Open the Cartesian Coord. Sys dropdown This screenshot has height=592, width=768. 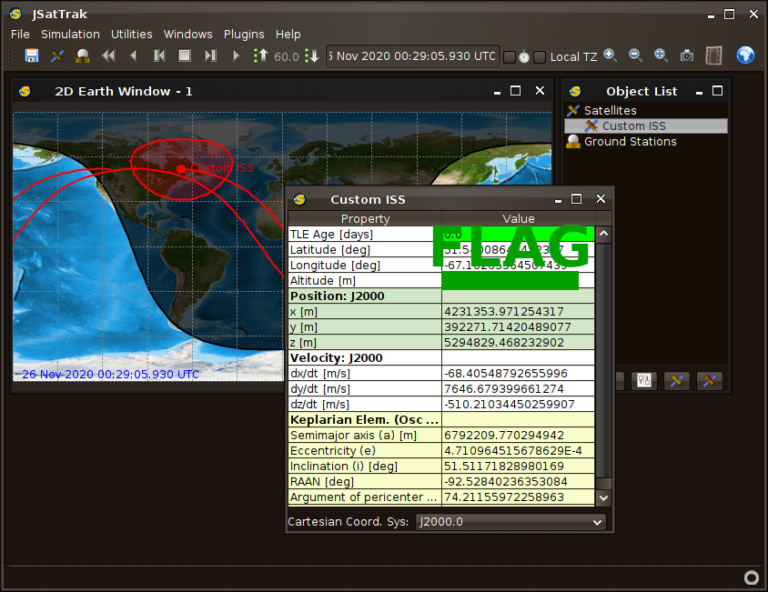coord(511,522)
